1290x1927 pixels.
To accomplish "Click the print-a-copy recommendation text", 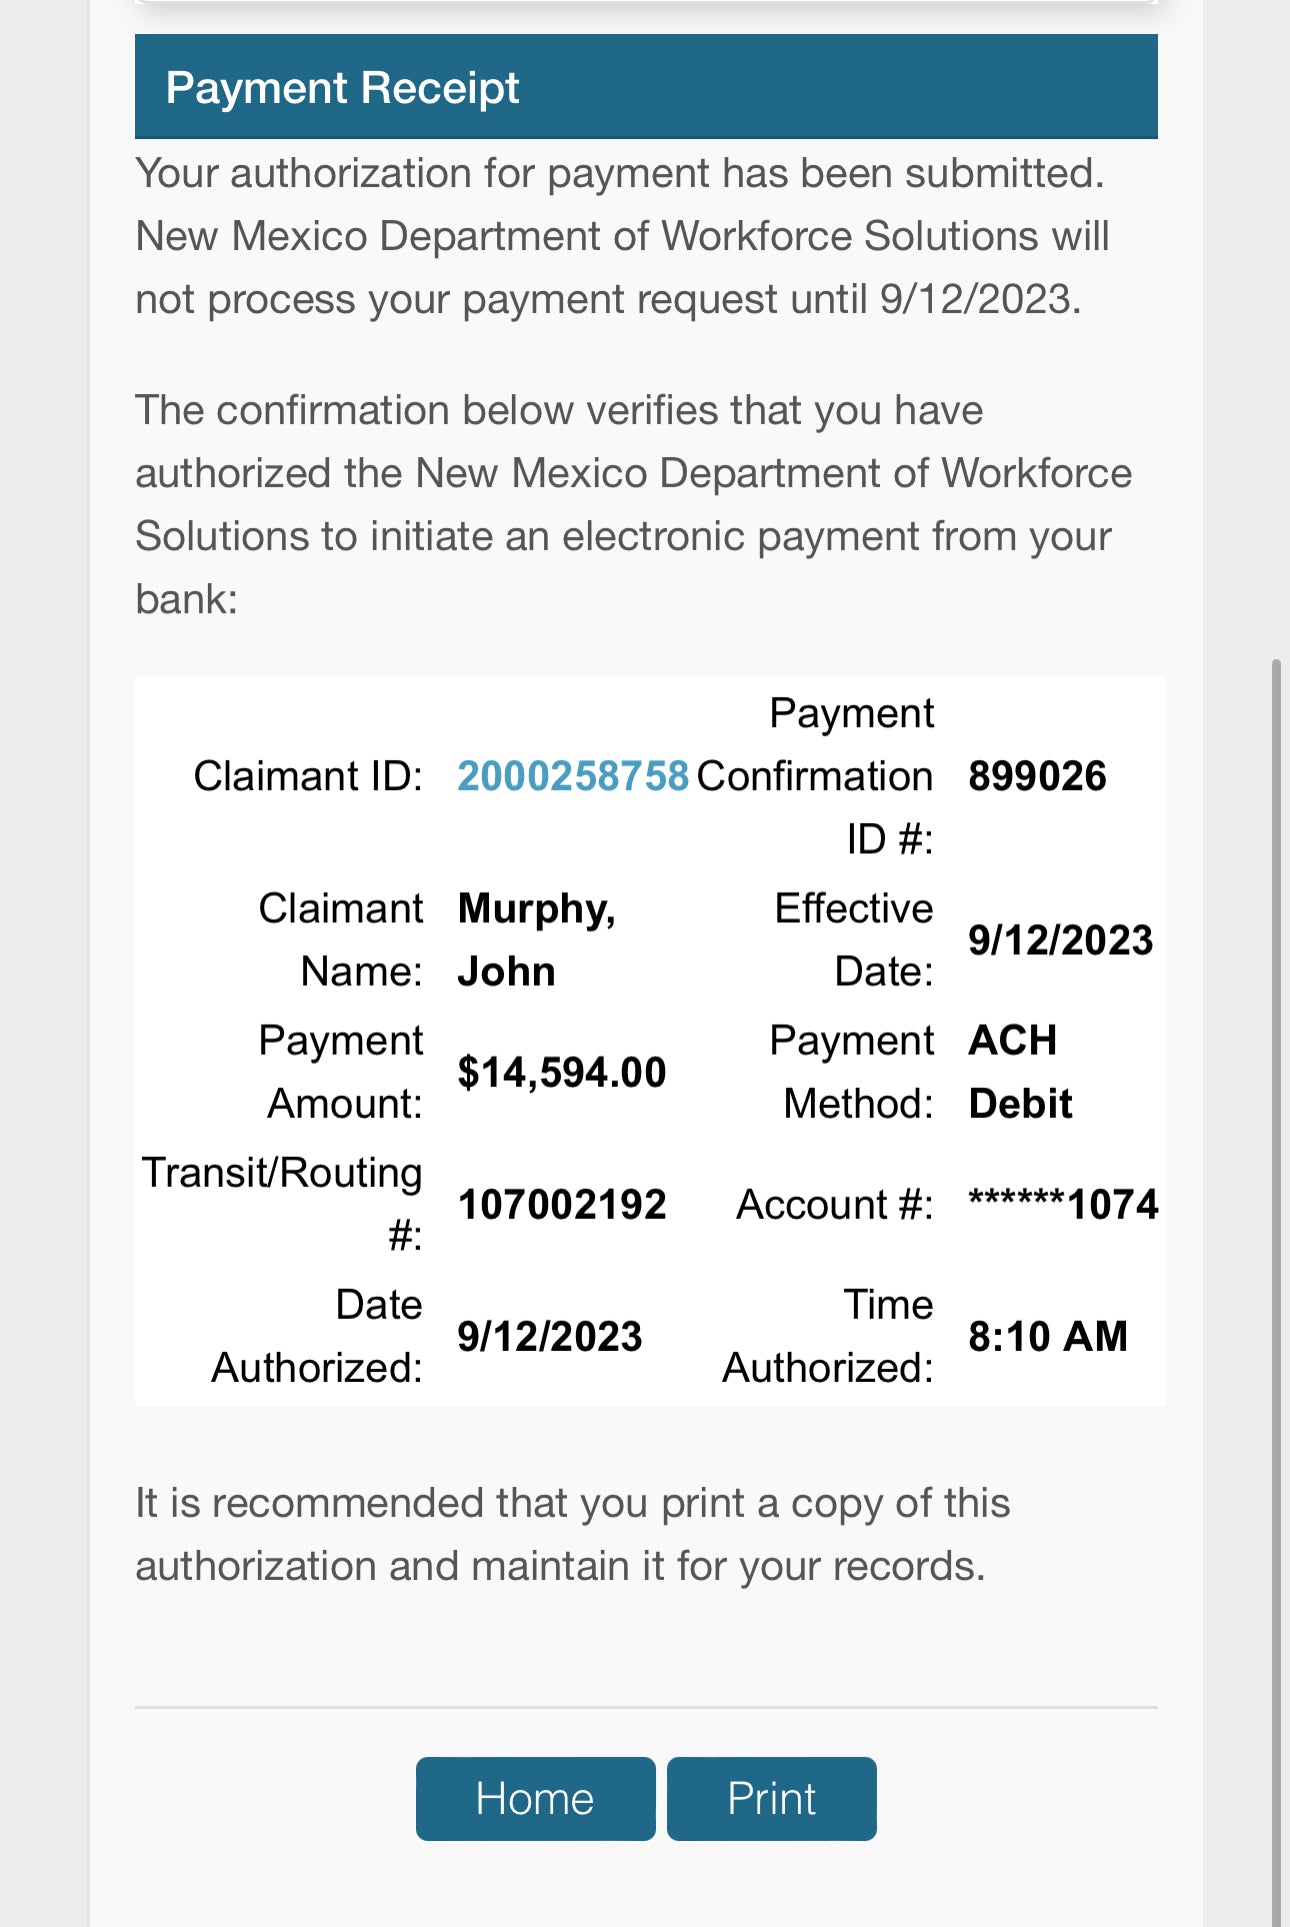I will 572,1534.
